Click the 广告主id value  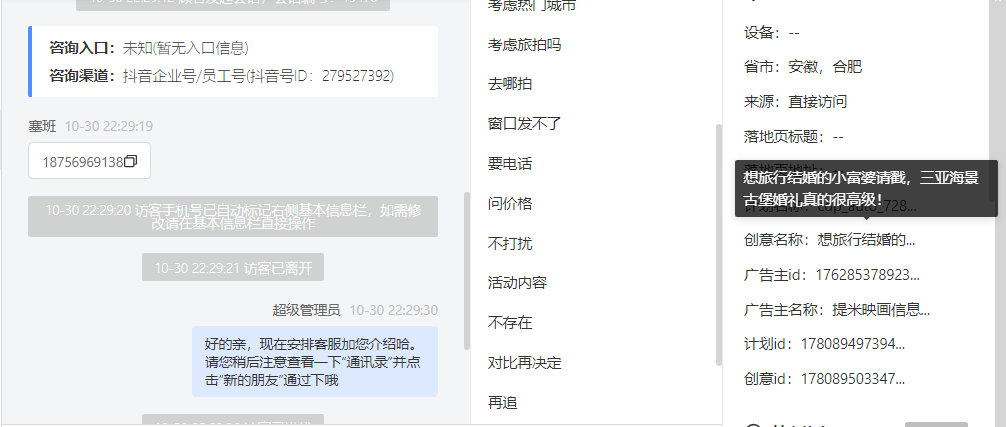867,275
